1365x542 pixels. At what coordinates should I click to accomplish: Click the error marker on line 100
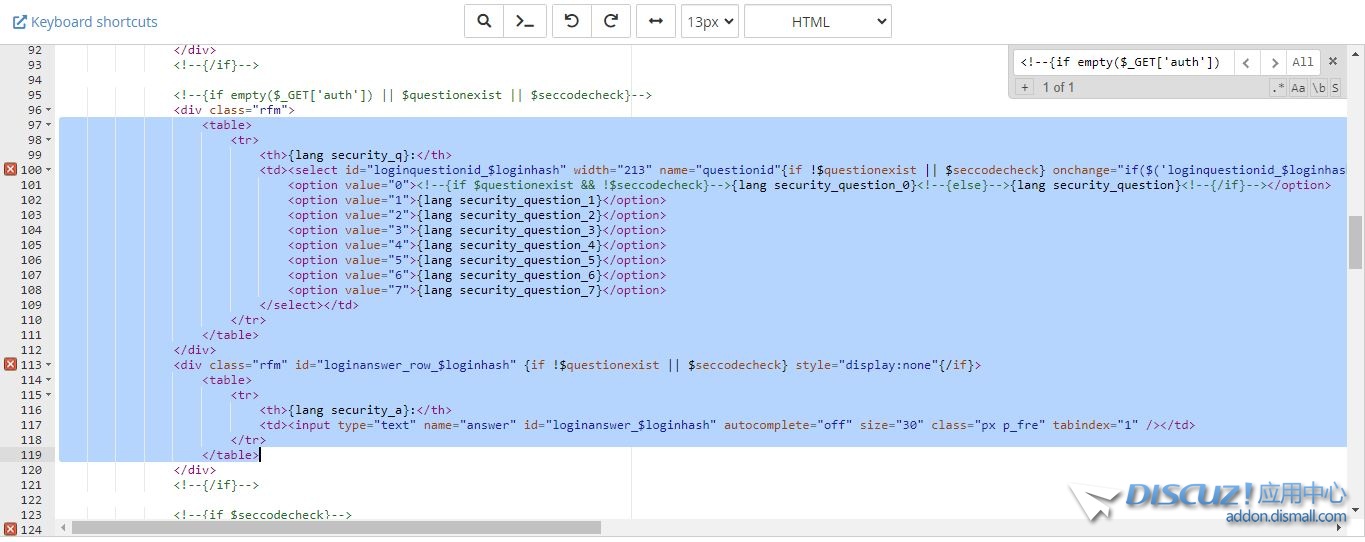click(11, 170)
